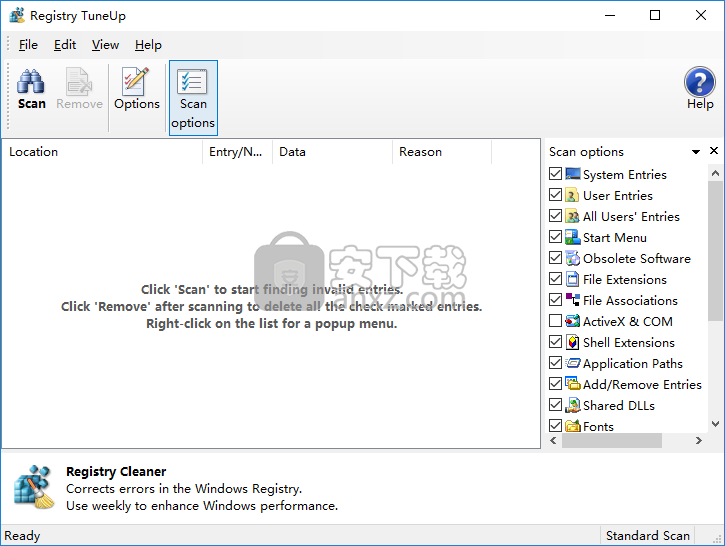
Task: Maximize the Registry TuneUp window
Action: point(655,15)
